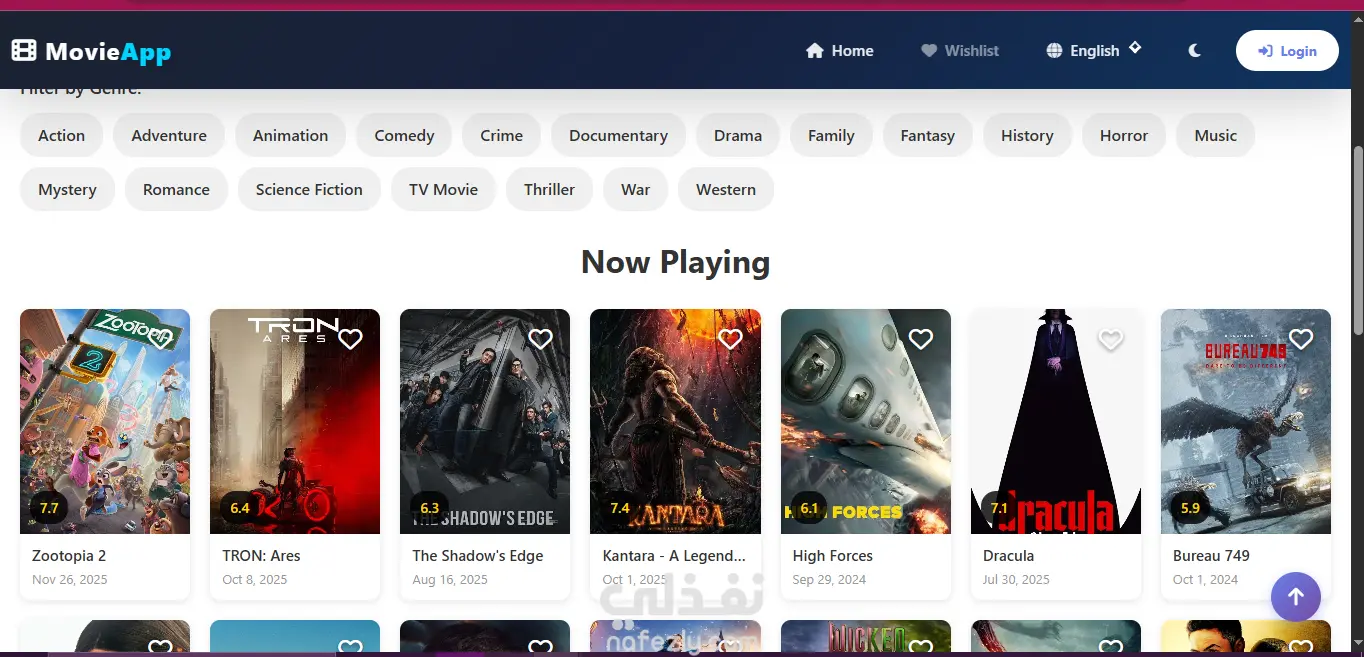Toggle wishlist heart on Kantara poster
The height and width of the screenshot is (657, 1364).
(x=730, y=339)
